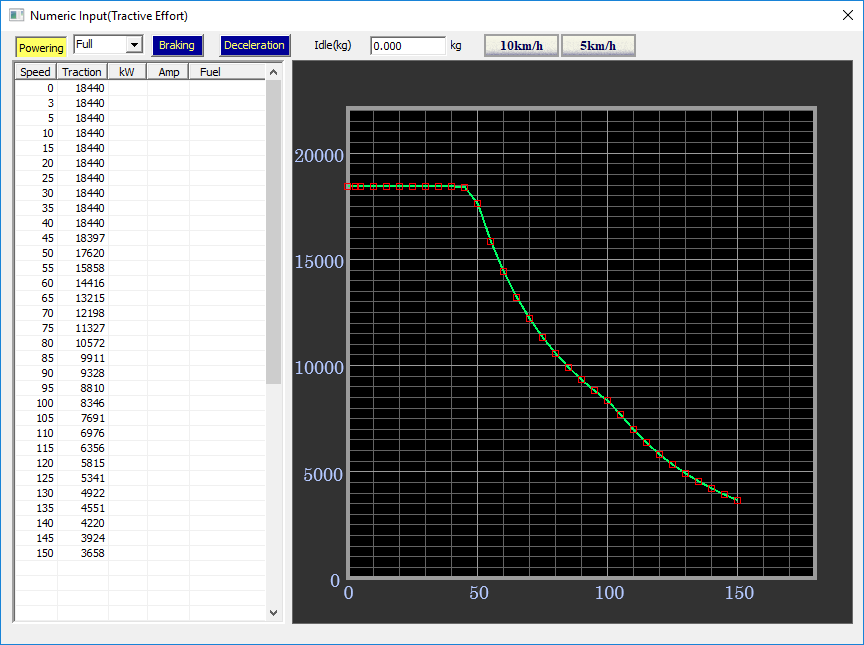Switch to Braking mode
The height and width of the screenshot is (645, 864).
(x=177, y=45)
